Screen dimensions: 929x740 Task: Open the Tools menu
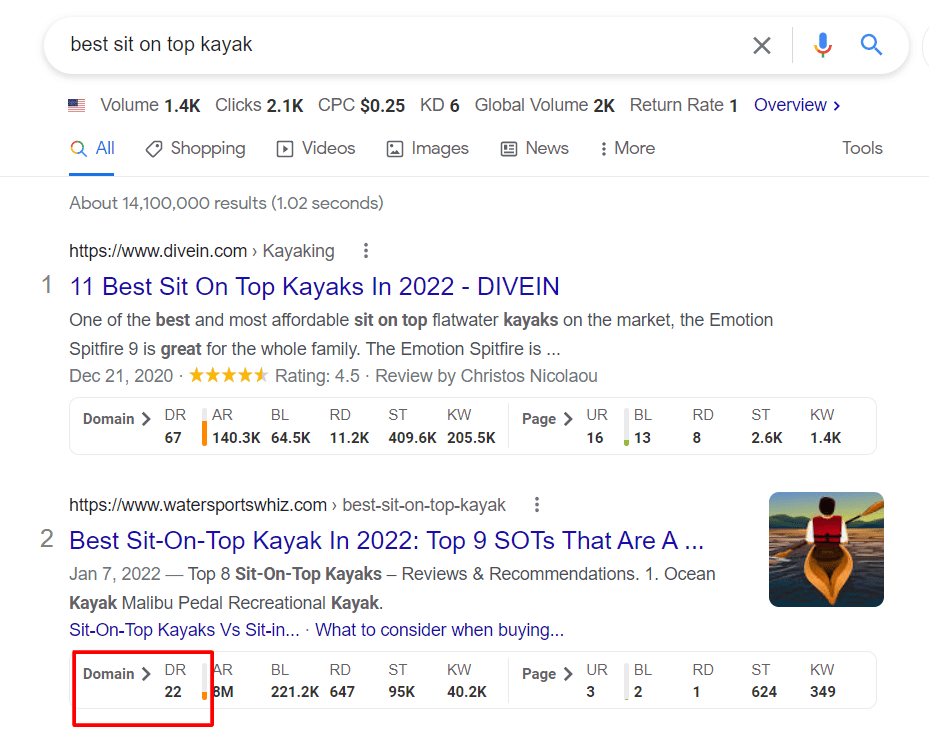click(x=861, y=148)
